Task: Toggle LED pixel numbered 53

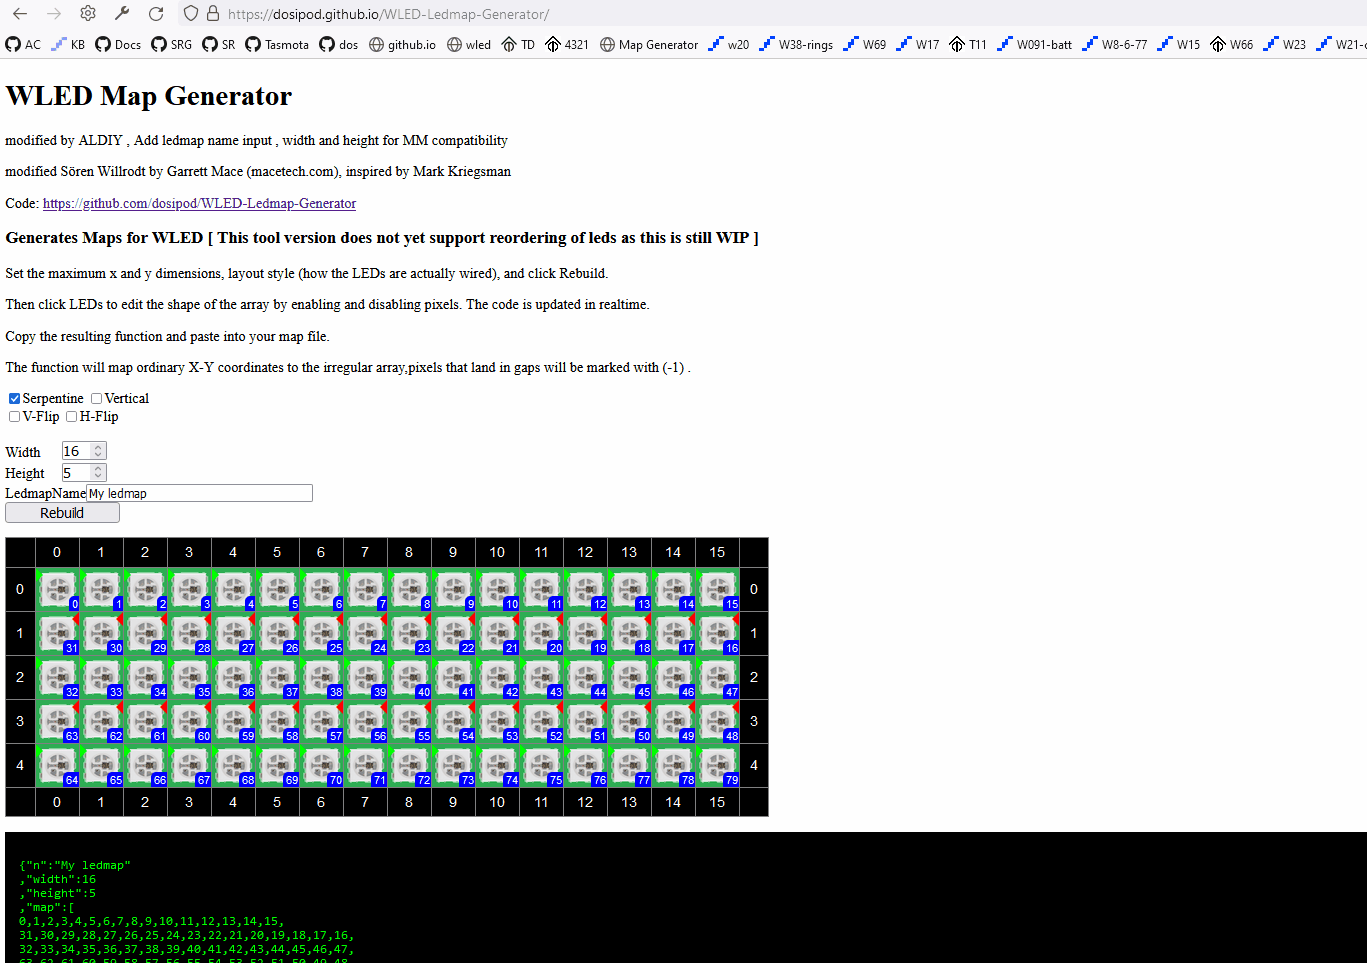Action: tap(498, 721)
